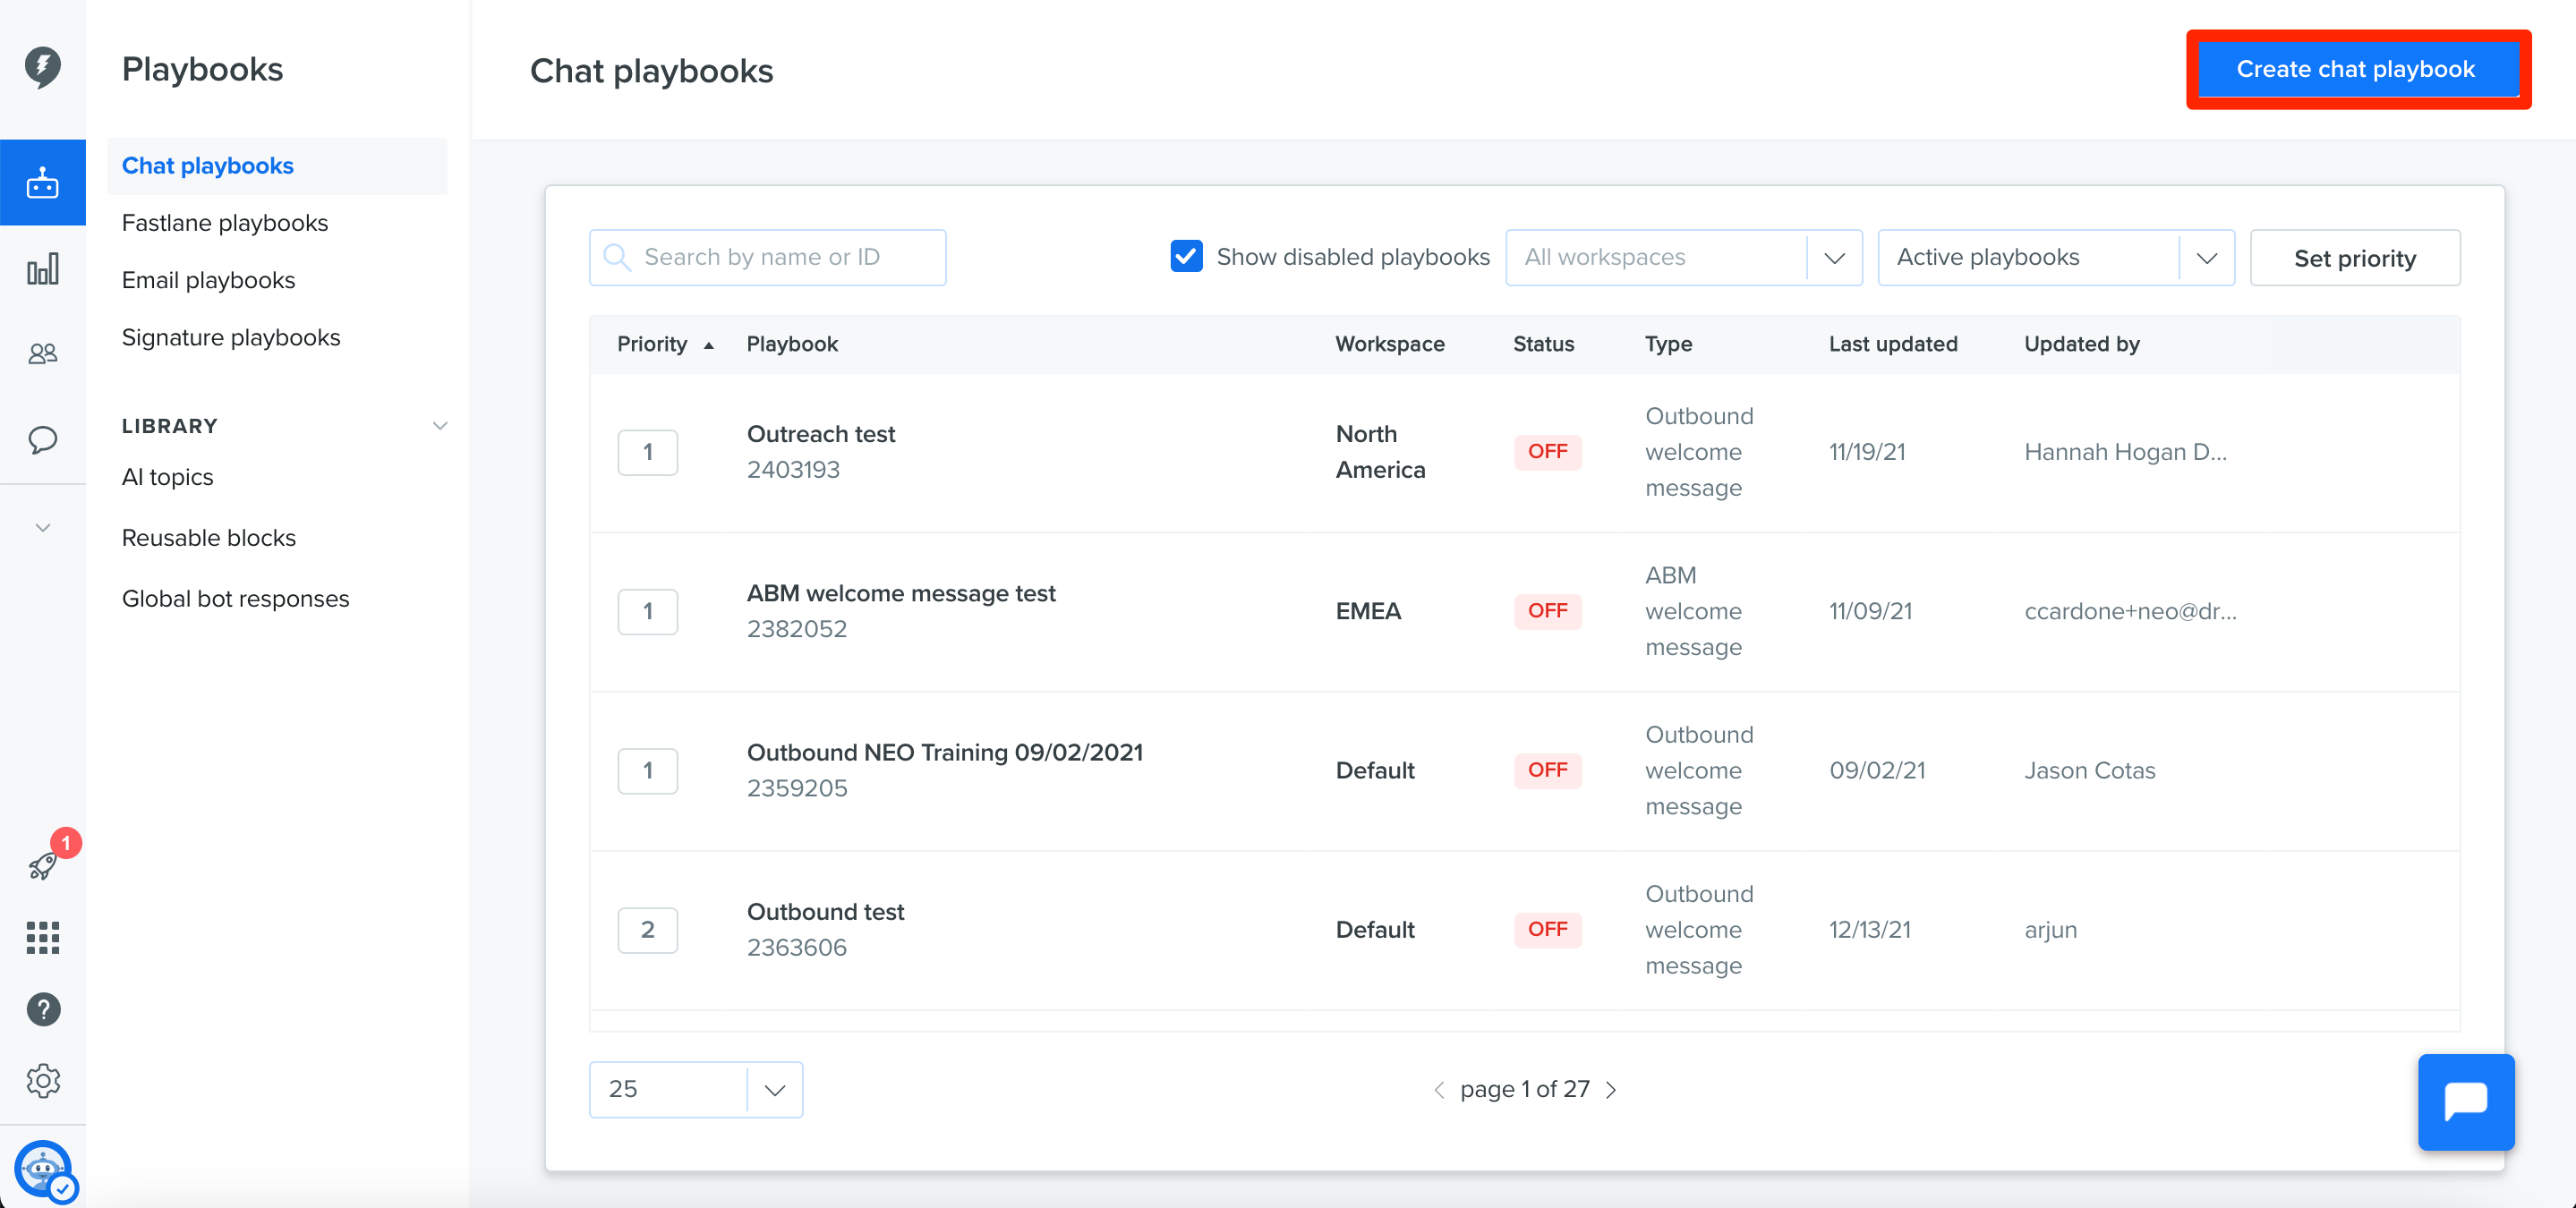Open AI topics in Library
Viewport: 2576px width, 1208px height.
pyautogui.click(x=167, y=477)
